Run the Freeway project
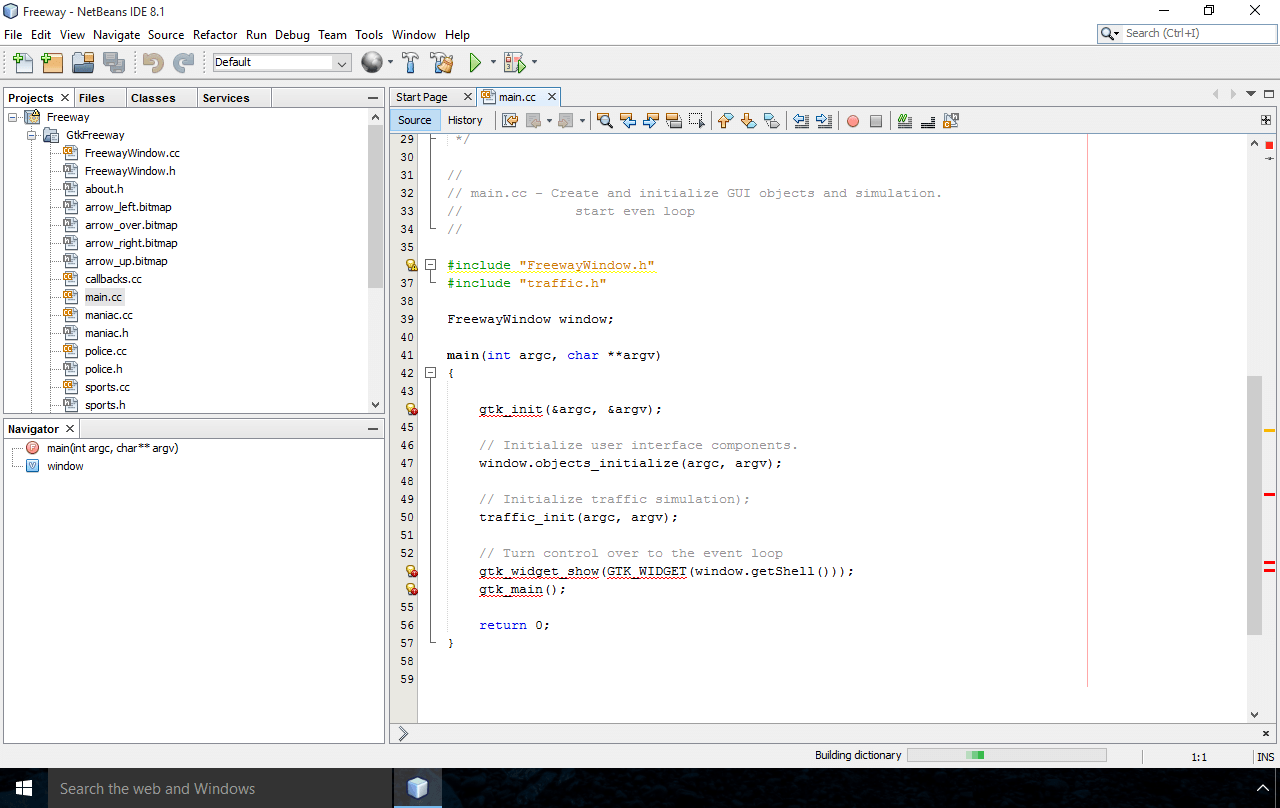 click(x=475, y=62)
